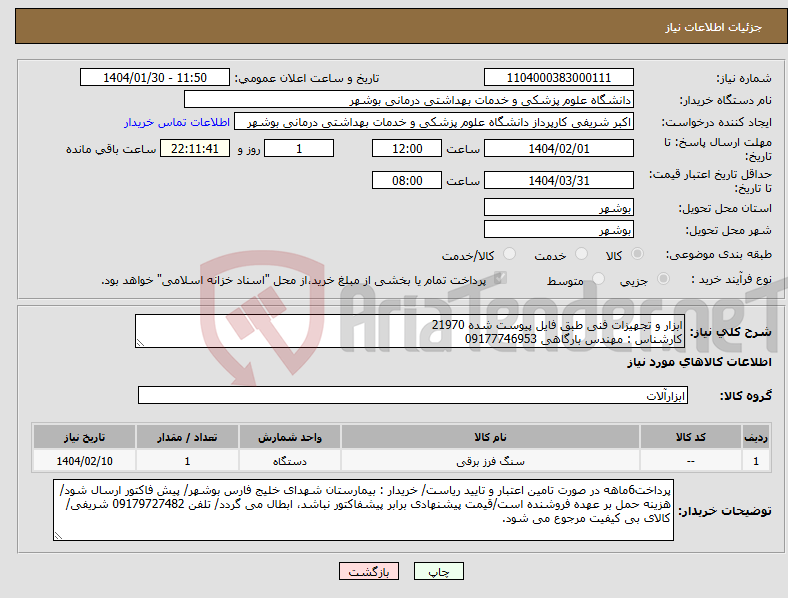Click the remaining days field showing 1
This screenshot has width=788, height=598.
[x=299, y=149]
